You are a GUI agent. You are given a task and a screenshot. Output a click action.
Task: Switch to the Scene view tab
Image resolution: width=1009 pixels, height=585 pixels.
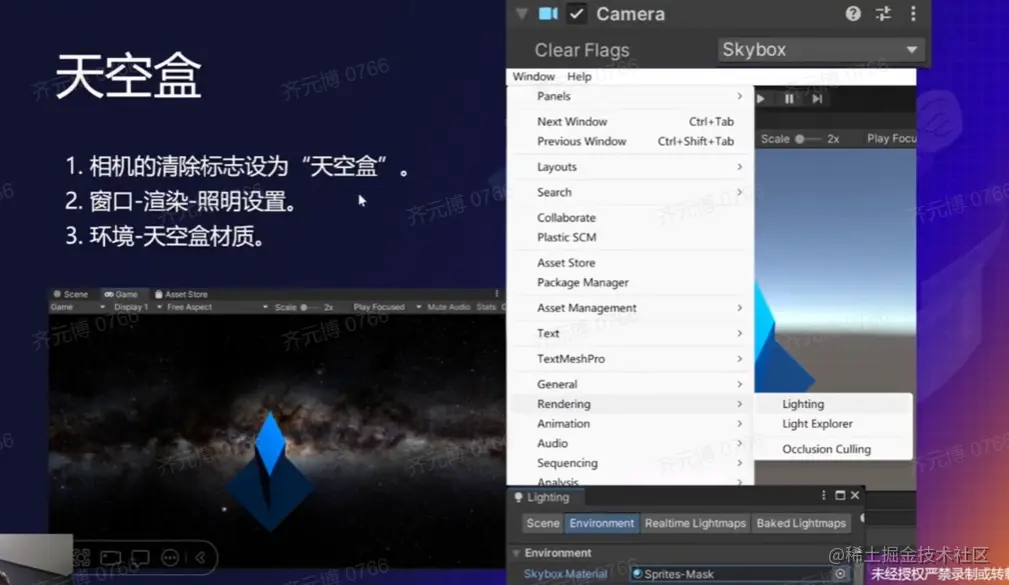71,294
